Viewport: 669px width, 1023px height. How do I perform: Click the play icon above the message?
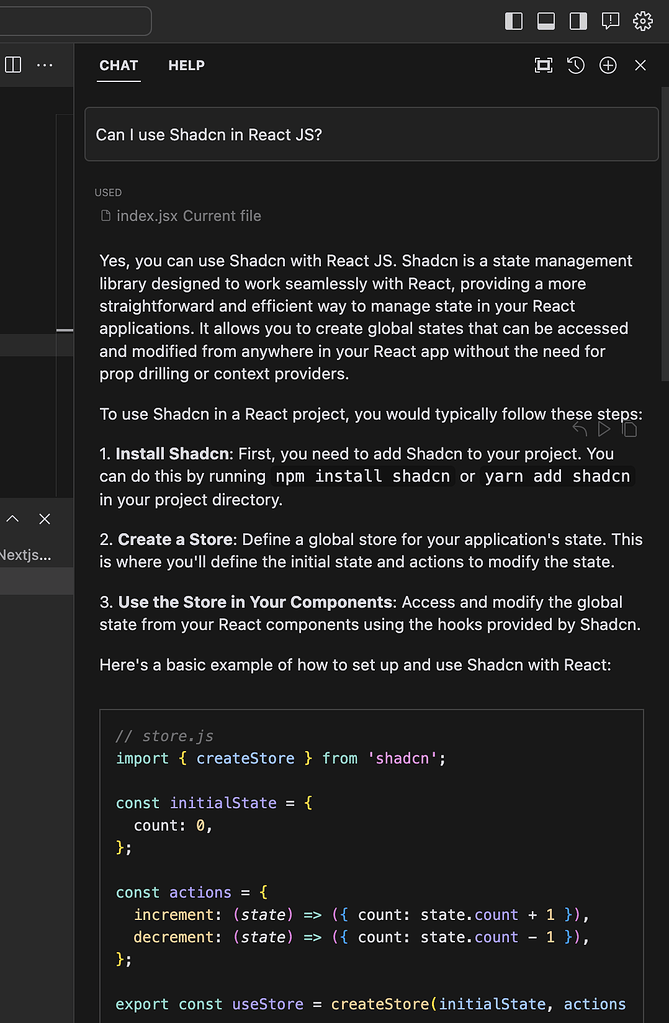(x=604, y=429)
